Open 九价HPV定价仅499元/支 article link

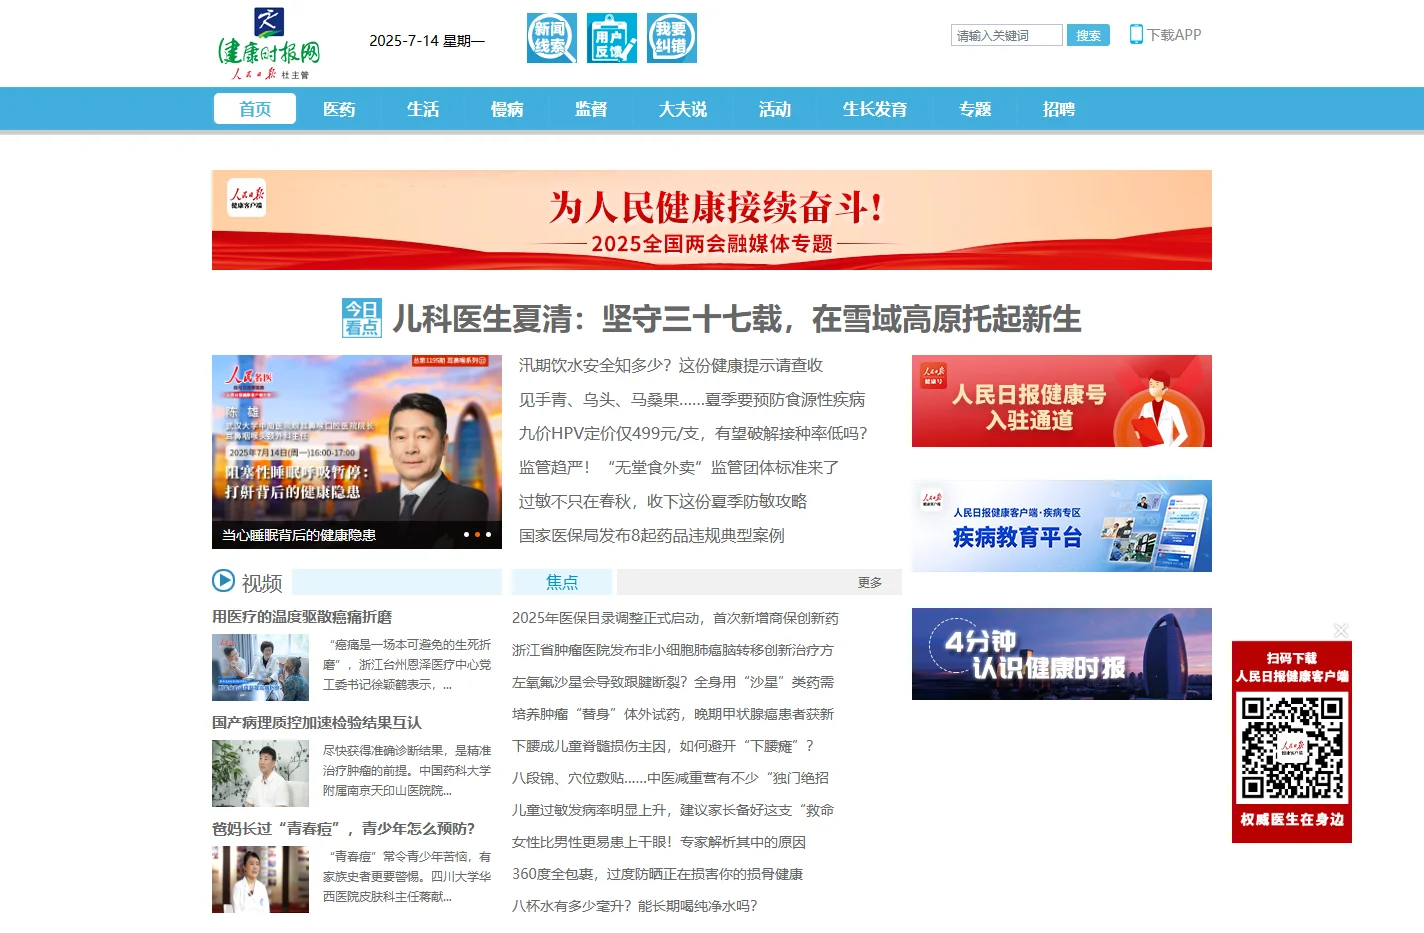click(x=693, y=433)
